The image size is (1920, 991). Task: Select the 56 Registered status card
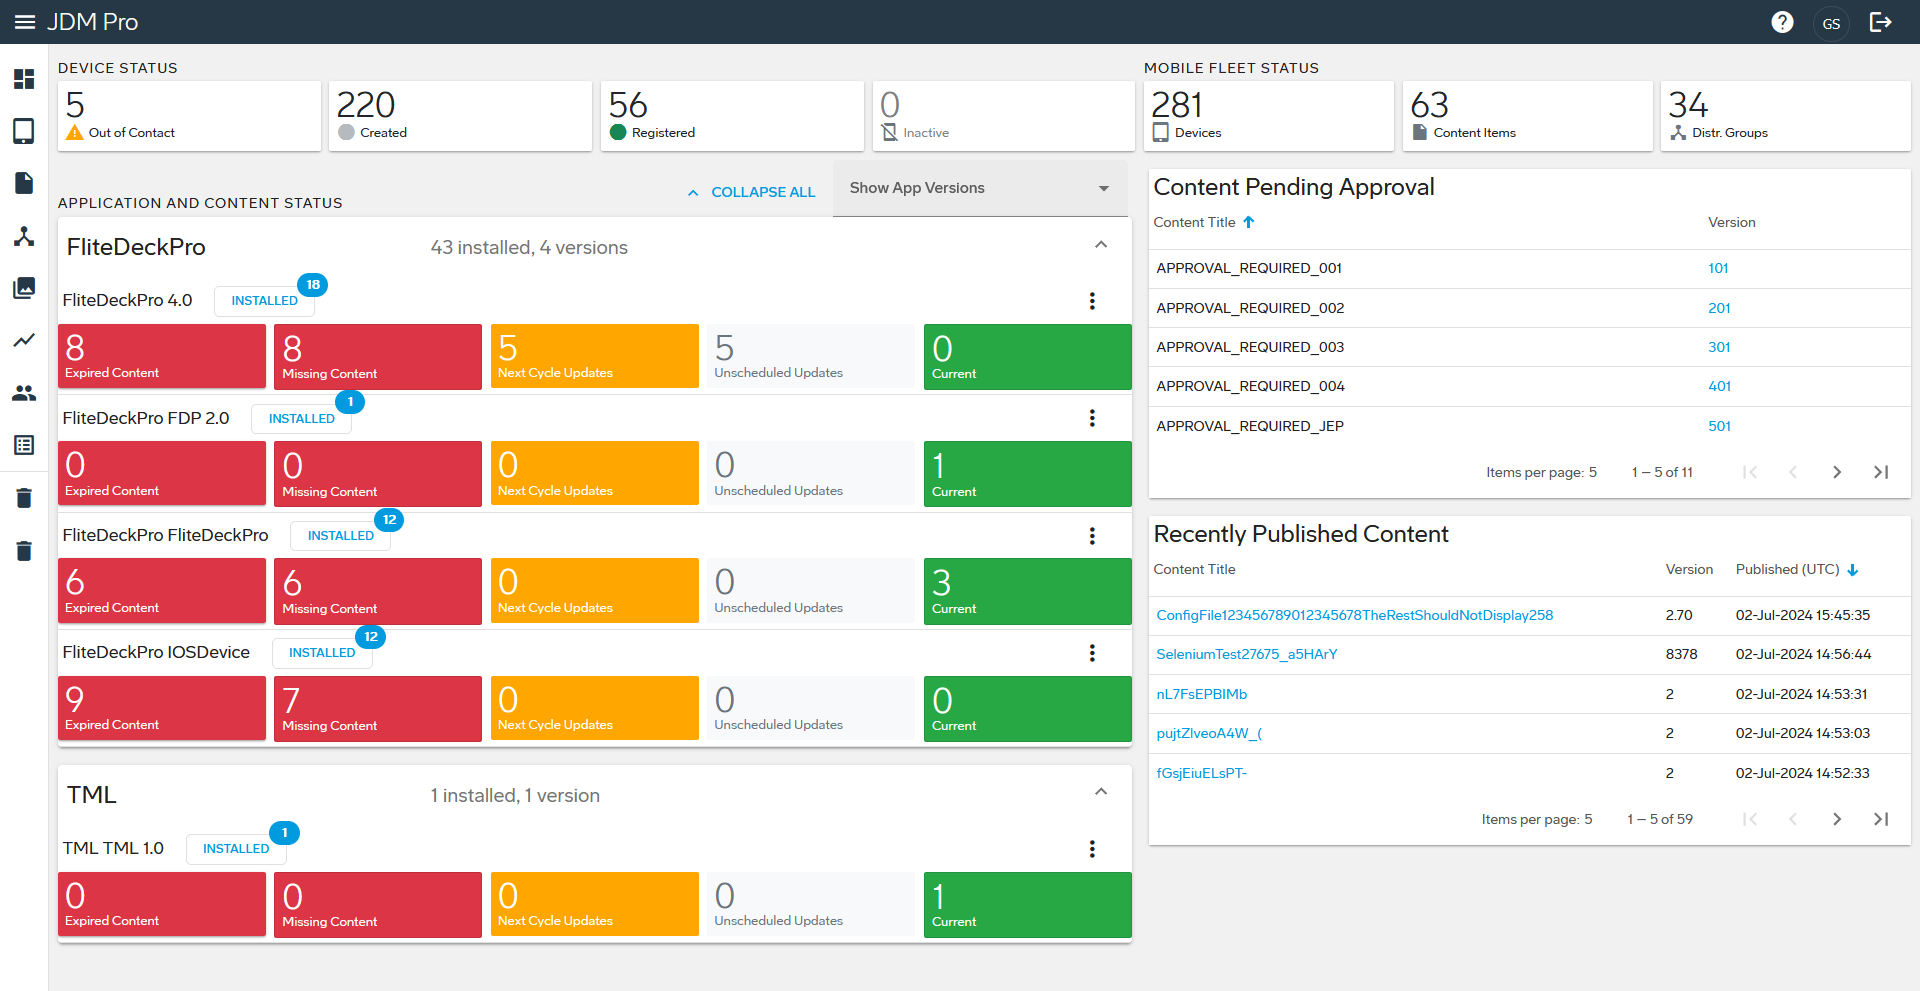coord(732,116)
